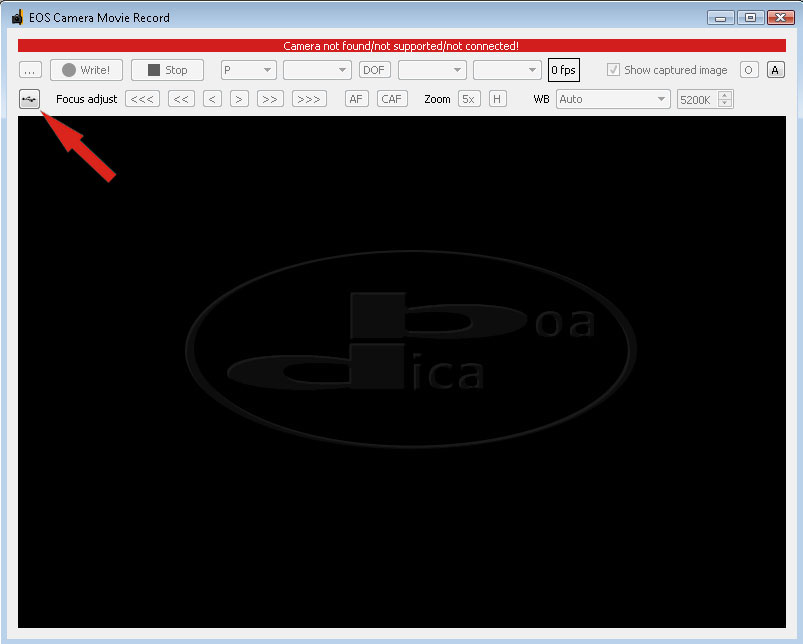This screenshot has height=644, width=803.
Task: Click the red camera not found status bar
Action: (x=402, y=46)
